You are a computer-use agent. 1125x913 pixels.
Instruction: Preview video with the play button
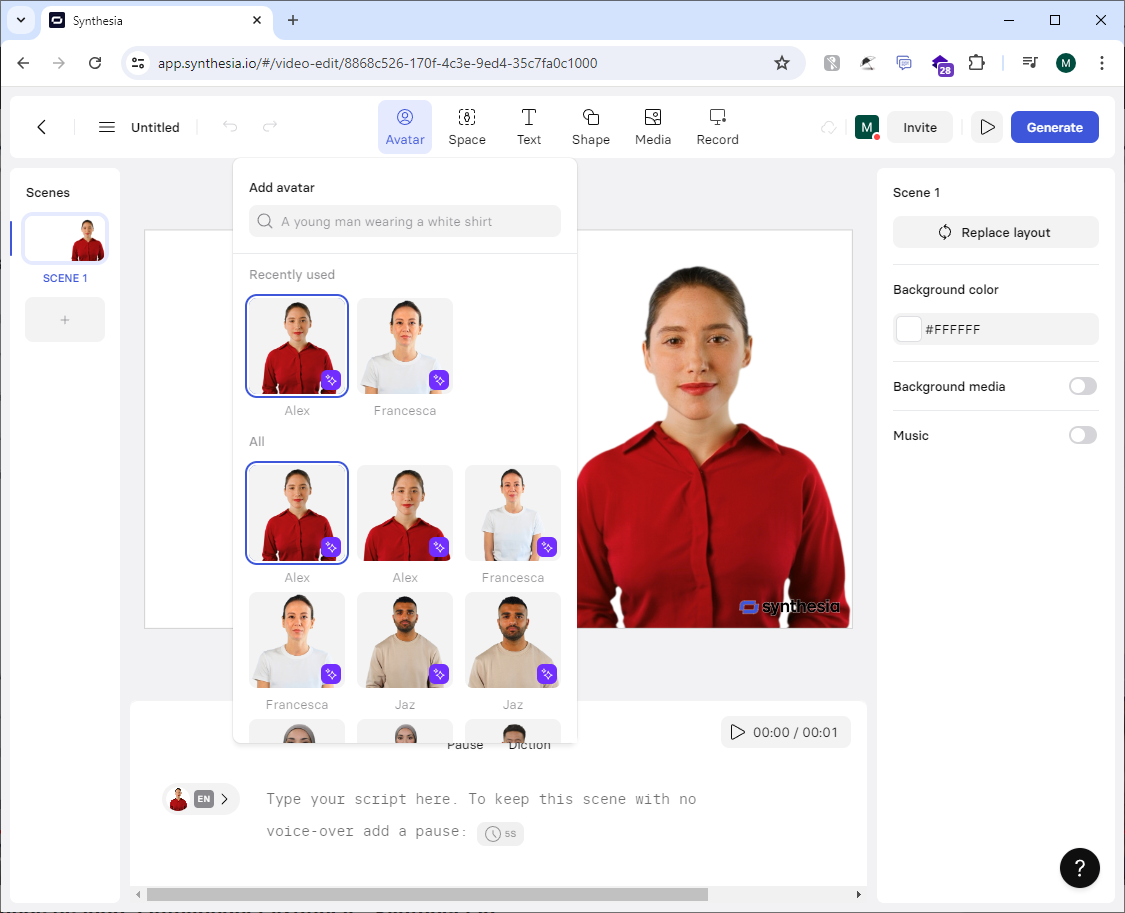(987, 127)
